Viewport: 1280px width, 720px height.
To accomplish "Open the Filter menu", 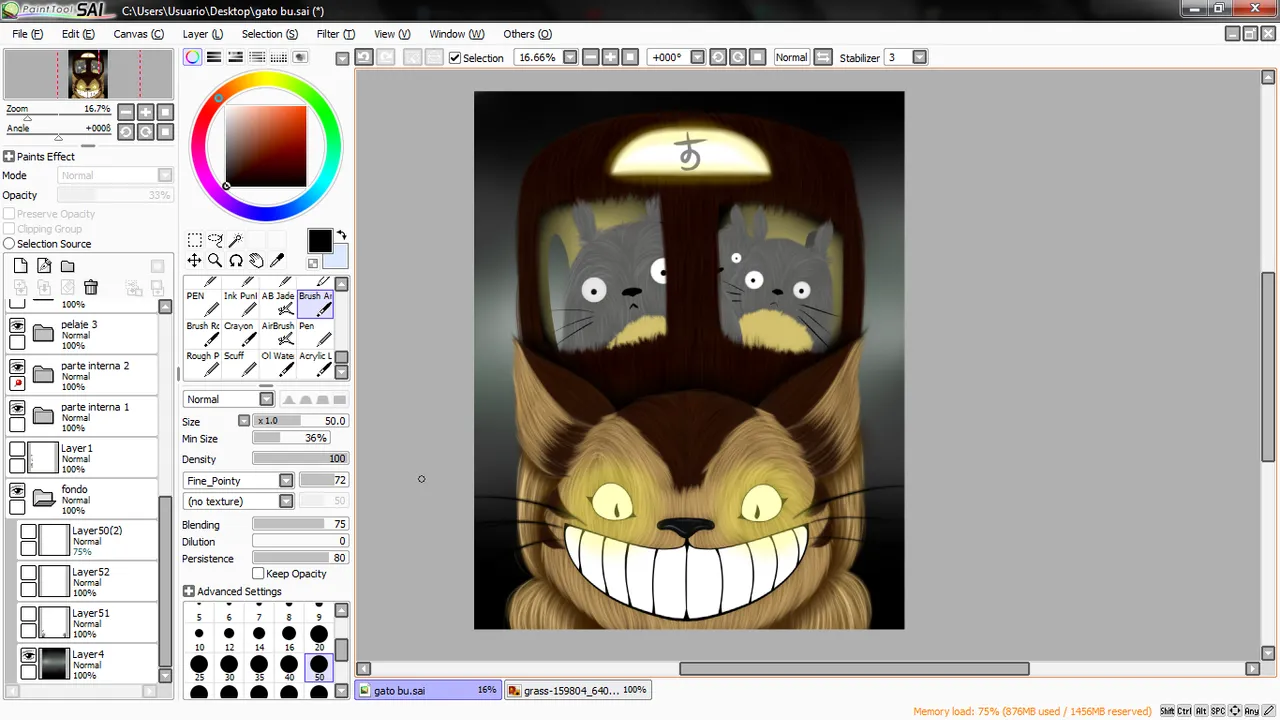I will 335,34.
